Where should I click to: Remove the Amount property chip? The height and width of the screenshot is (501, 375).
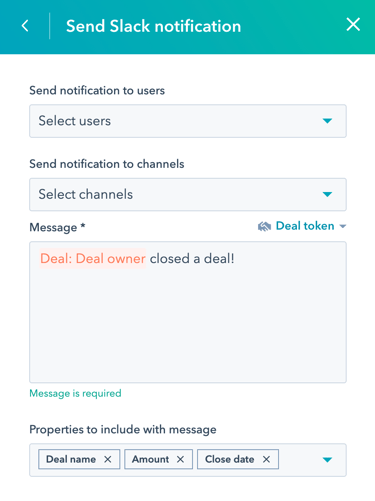click(180, 459)
